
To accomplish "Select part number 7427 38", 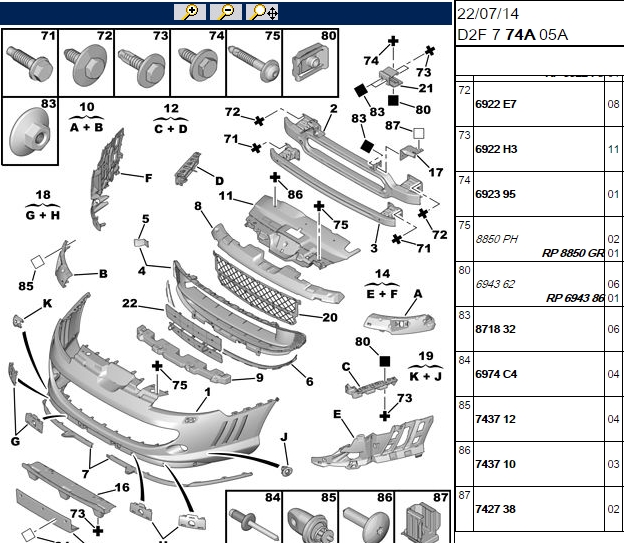I will [495, 509].
